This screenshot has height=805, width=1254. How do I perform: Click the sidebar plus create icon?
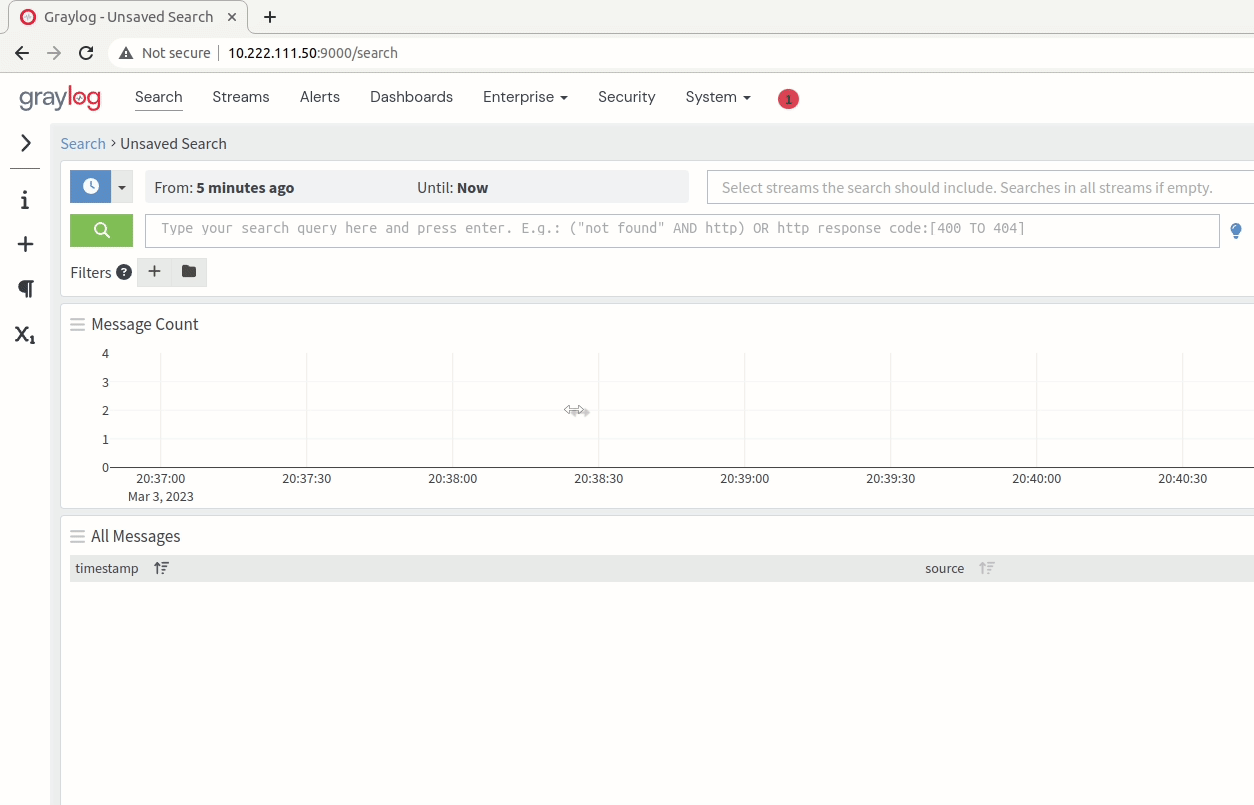(26, 244)
